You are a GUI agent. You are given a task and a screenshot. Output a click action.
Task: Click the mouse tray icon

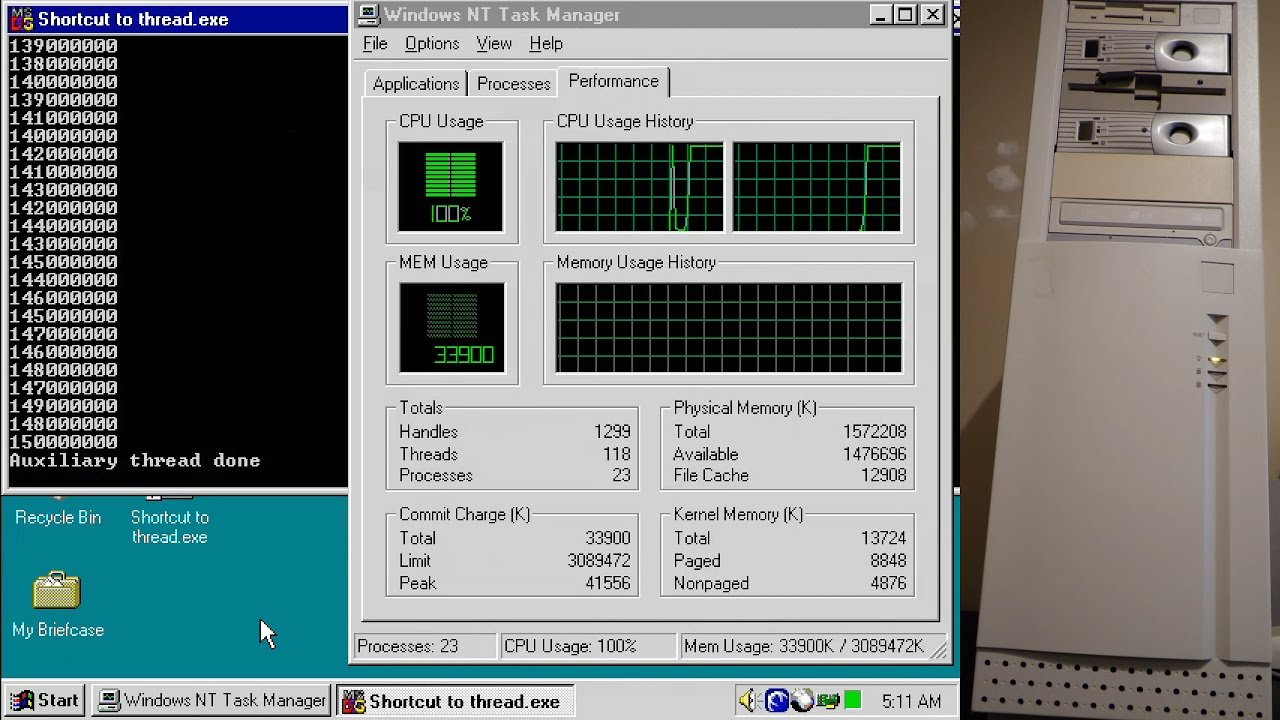[x=803, y=701]
